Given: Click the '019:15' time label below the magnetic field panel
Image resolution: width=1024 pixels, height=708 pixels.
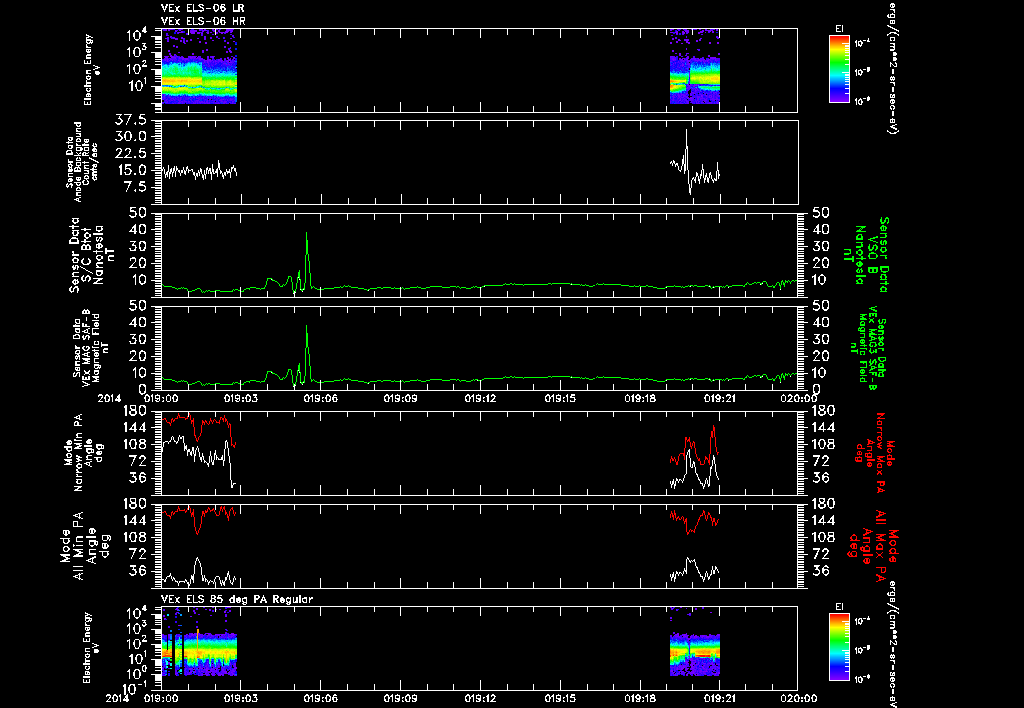Looking at the screenshot, I should point(560,397).
